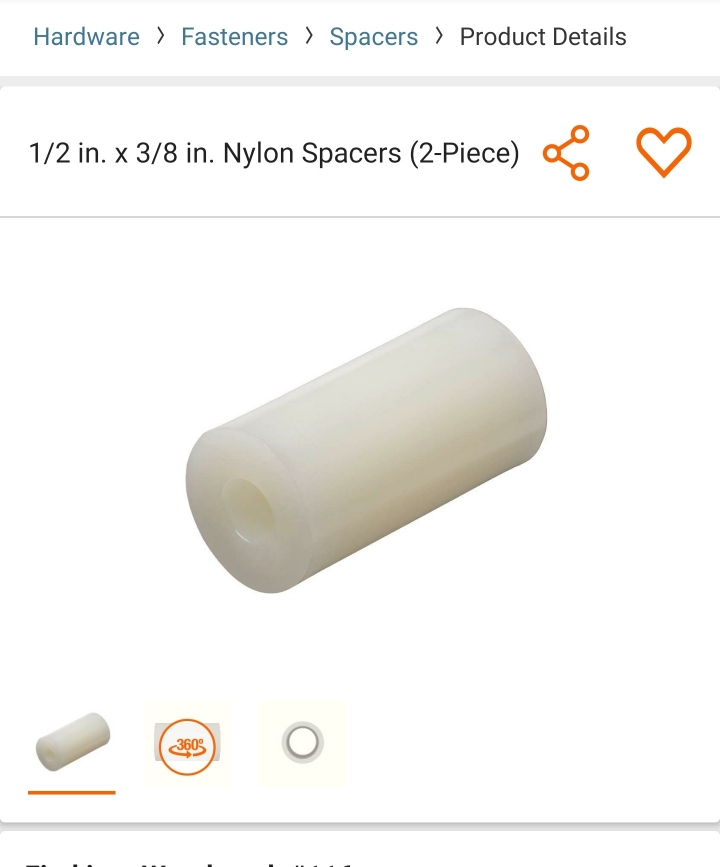Click the chevron after Hardware breadcrumb
720x867 pixels.
[160, 36]
